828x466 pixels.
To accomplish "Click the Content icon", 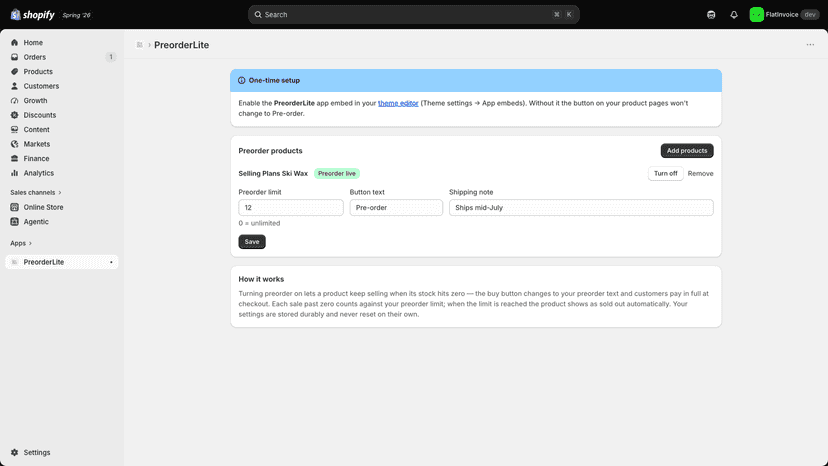I will (x=14, y=129).
